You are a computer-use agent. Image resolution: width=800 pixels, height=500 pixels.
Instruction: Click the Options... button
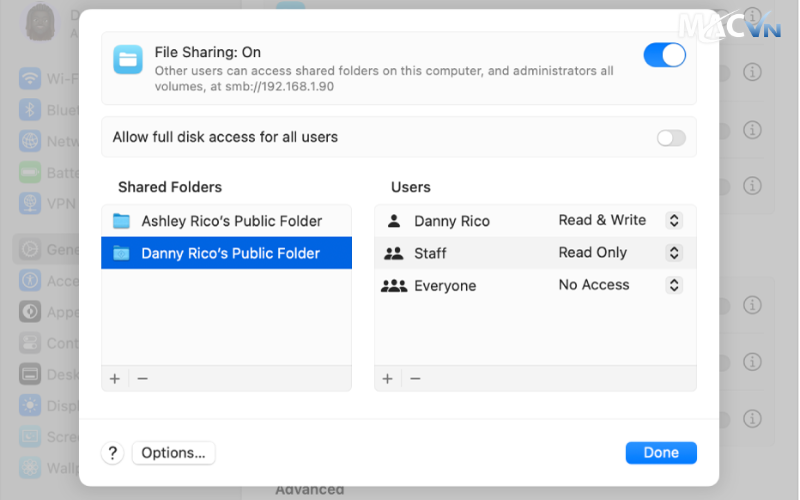[x=173, y=453]
